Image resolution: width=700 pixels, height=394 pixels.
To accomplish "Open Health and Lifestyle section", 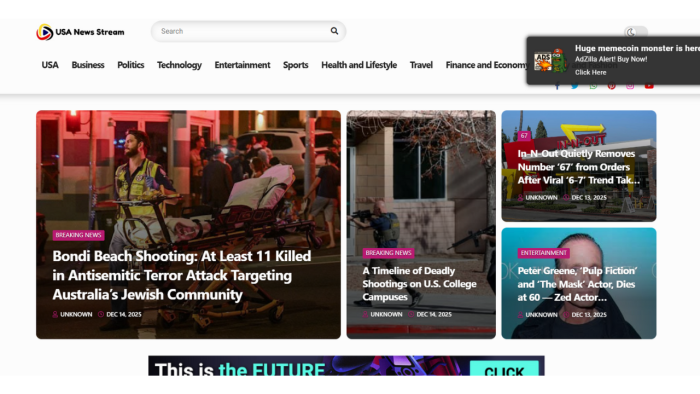I will [359, 65].
